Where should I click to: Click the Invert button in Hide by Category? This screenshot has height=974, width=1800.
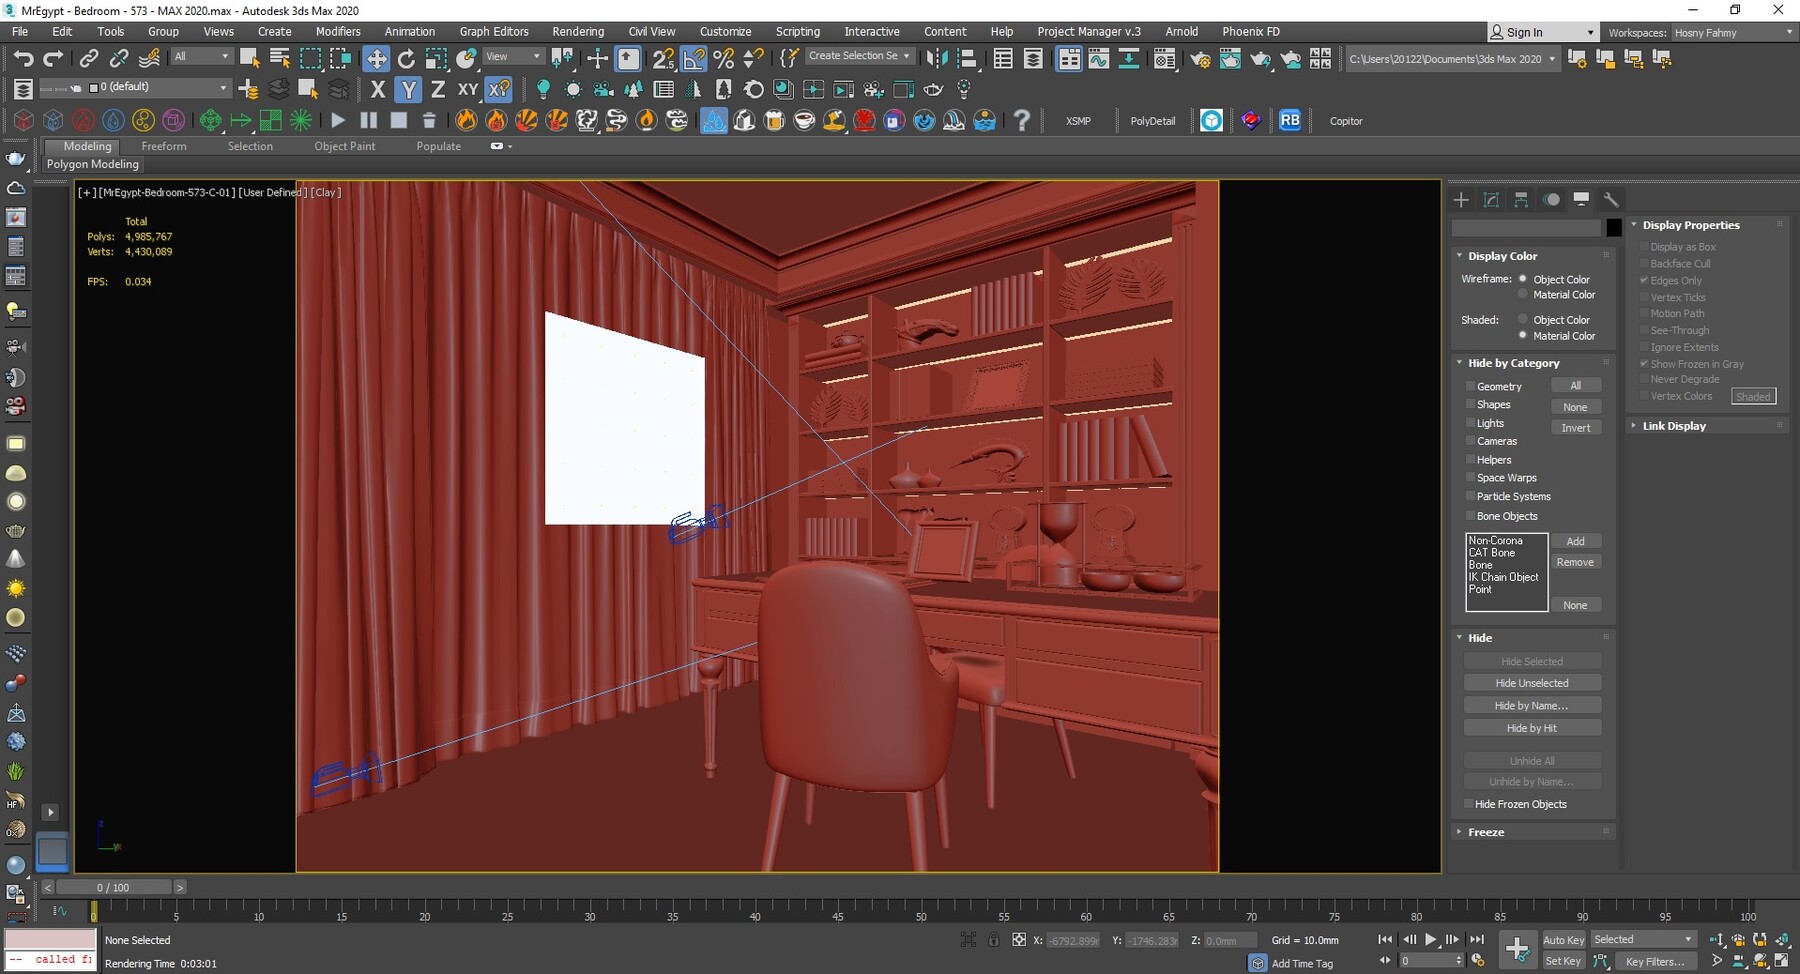coord(1577,427)
